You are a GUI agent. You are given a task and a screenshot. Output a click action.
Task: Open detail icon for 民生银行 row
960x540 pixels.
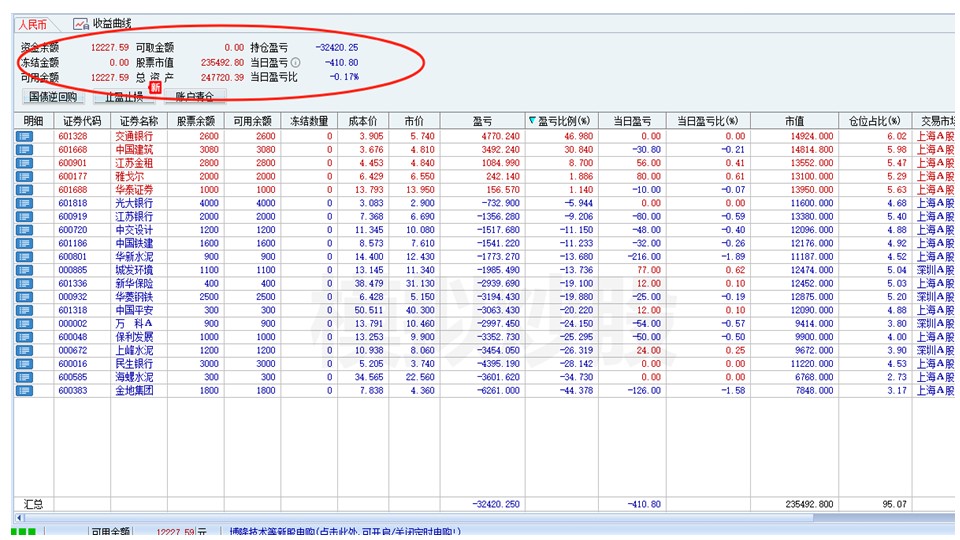(24, 364)
